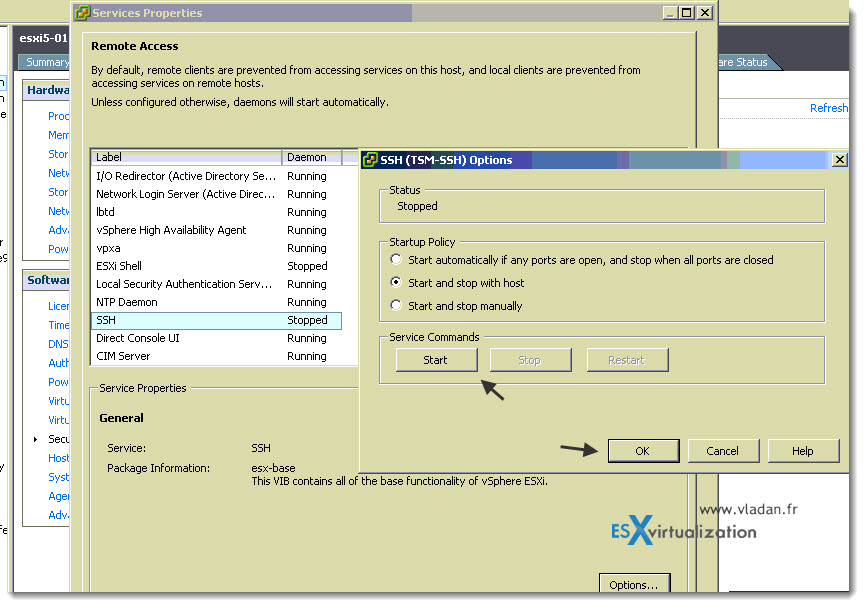Select the vpxa service row
Viewport: 864px width, 607px height.
(x=217, y=248)
